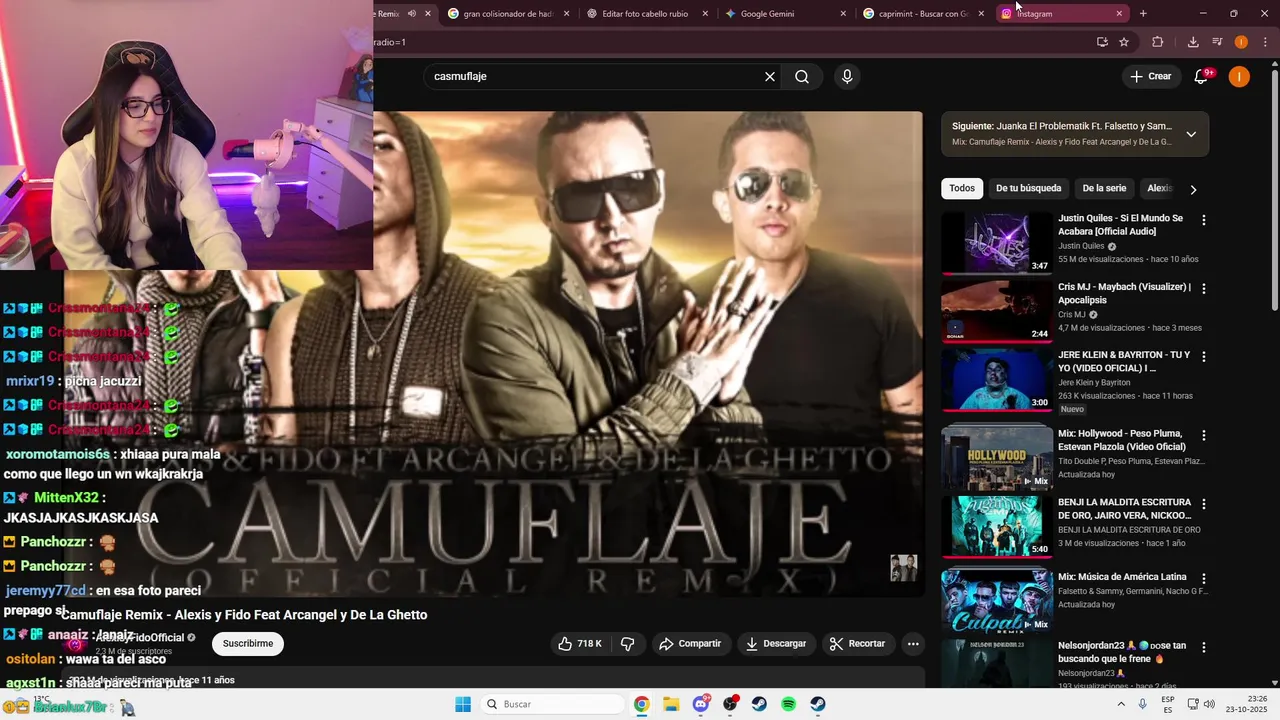Click the Crear button

(x=1150, y=76)
